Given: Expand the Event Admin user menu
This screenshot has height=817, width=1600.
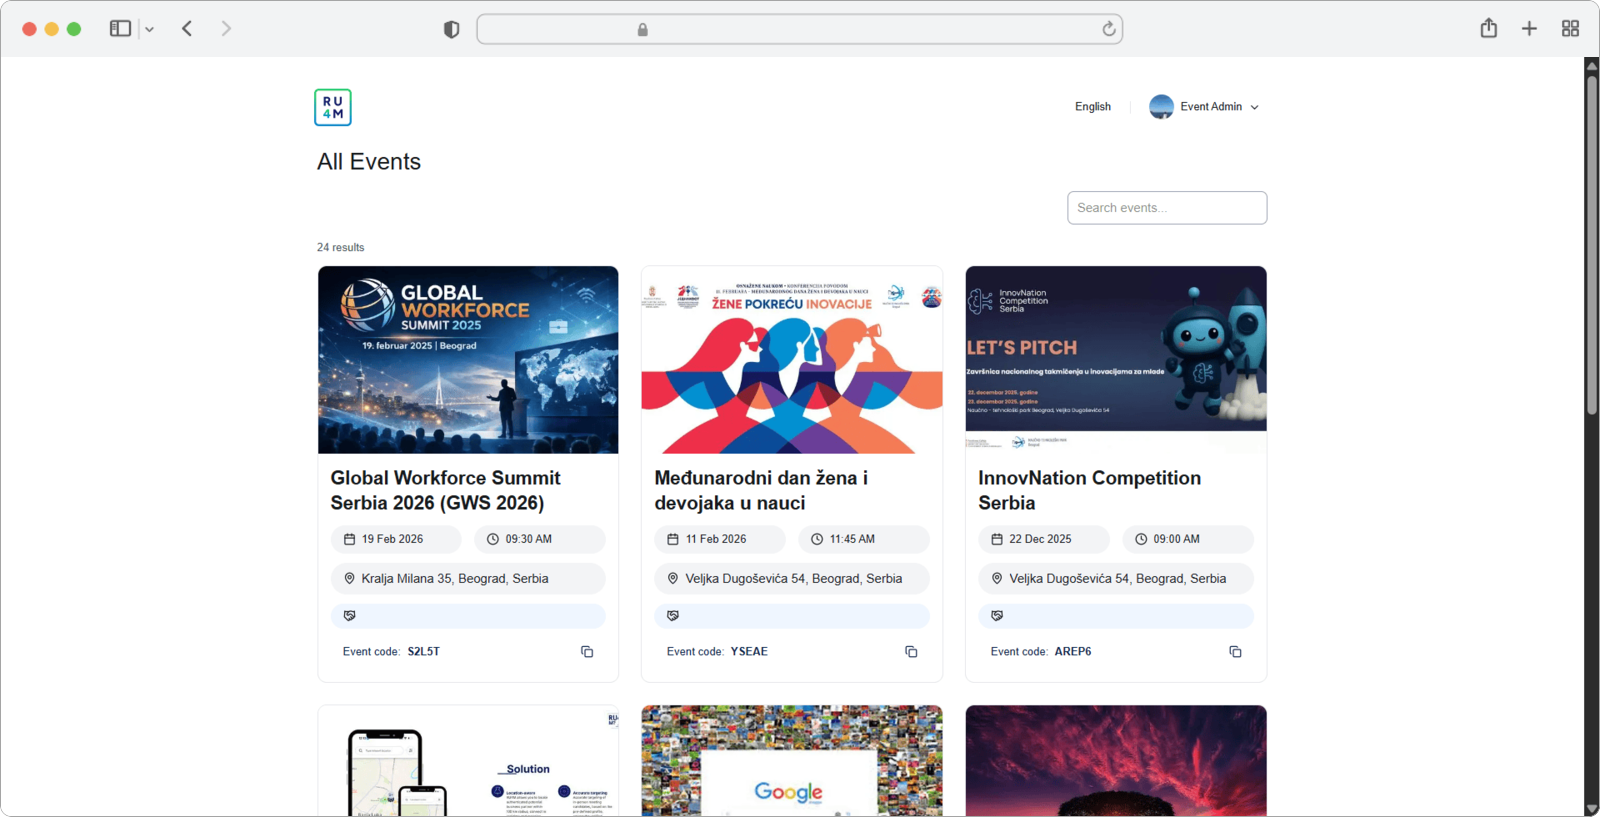Looking at the screenshot, I should (x=1205, y=107).
